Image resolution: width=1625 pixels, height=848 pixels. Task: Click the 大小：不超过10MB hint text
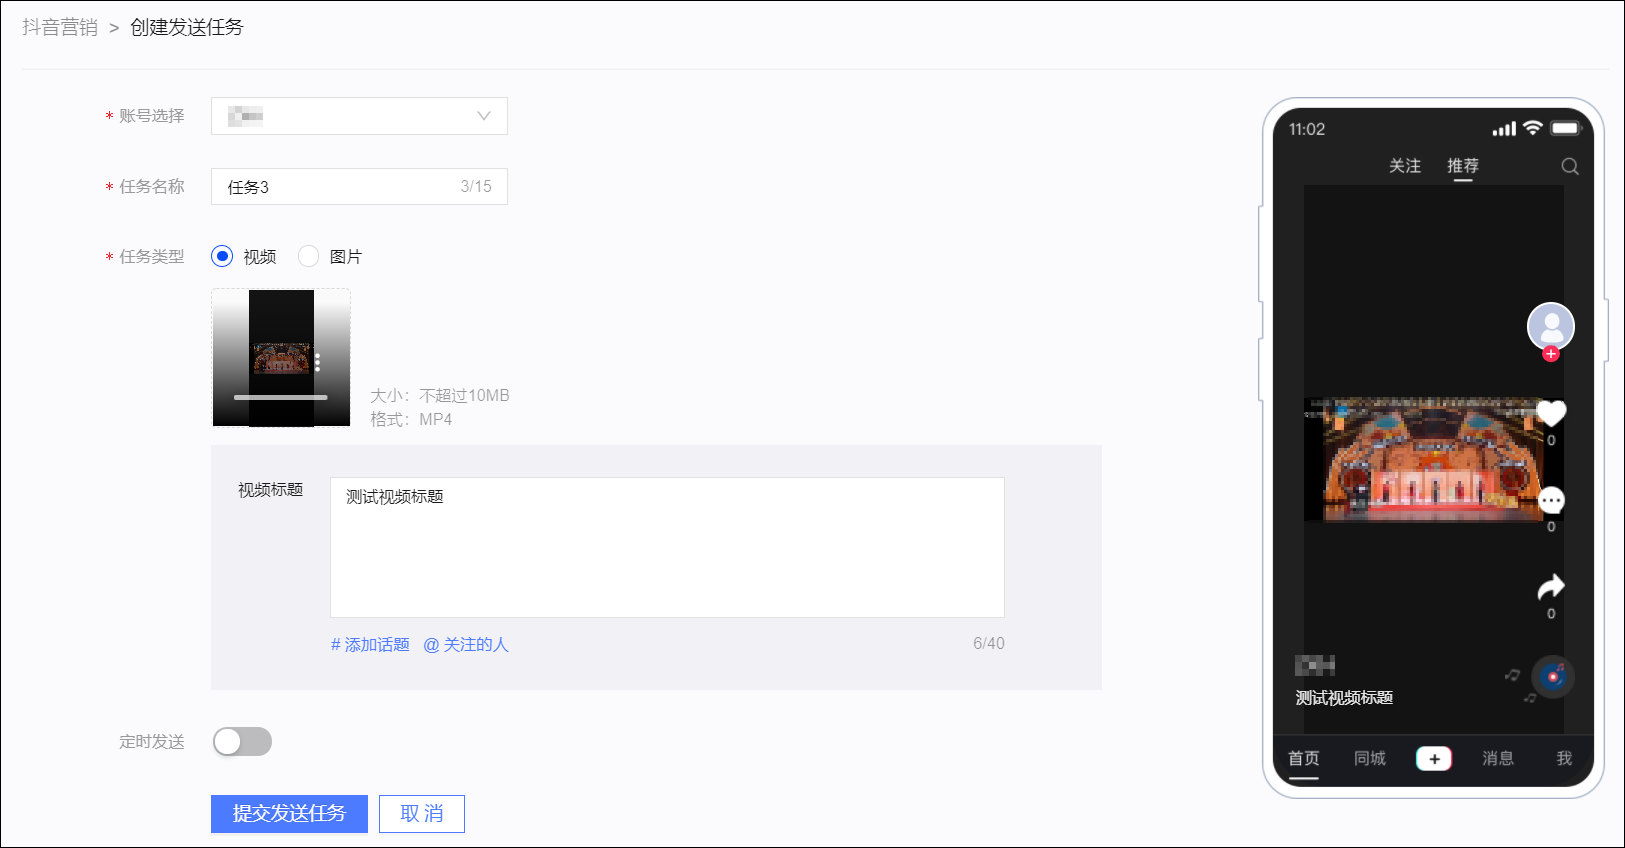click(440, 396)
